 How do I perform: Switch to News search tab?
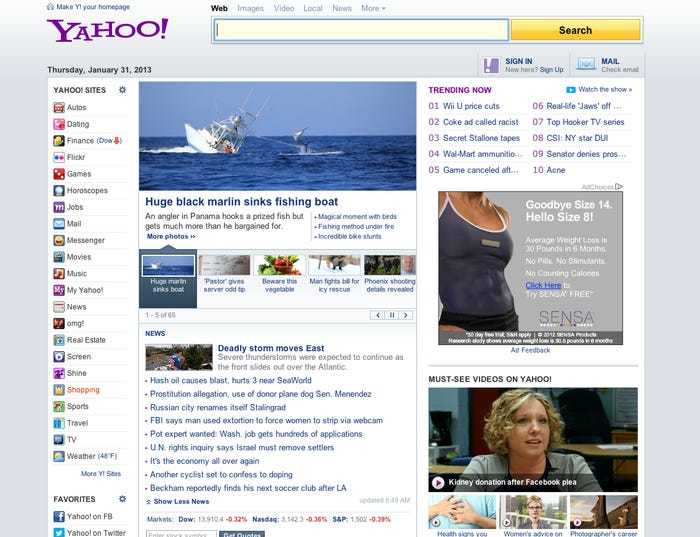pyautogui.click(x=342, y=8)
